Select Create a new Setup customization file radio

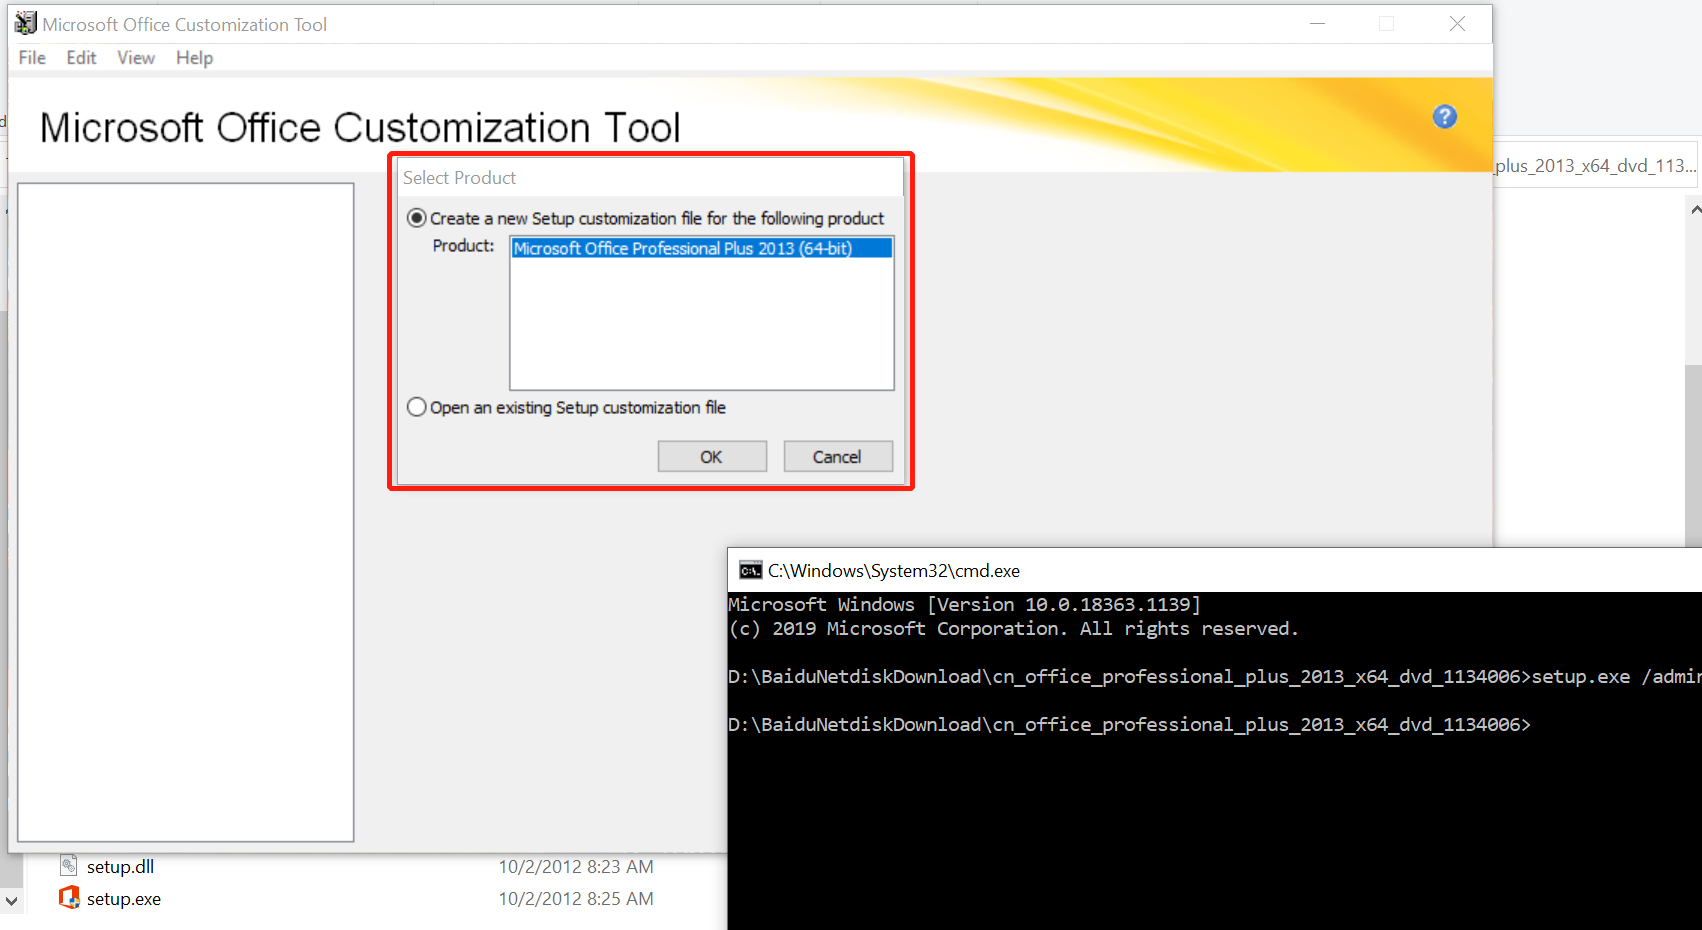tap(417, 218)
